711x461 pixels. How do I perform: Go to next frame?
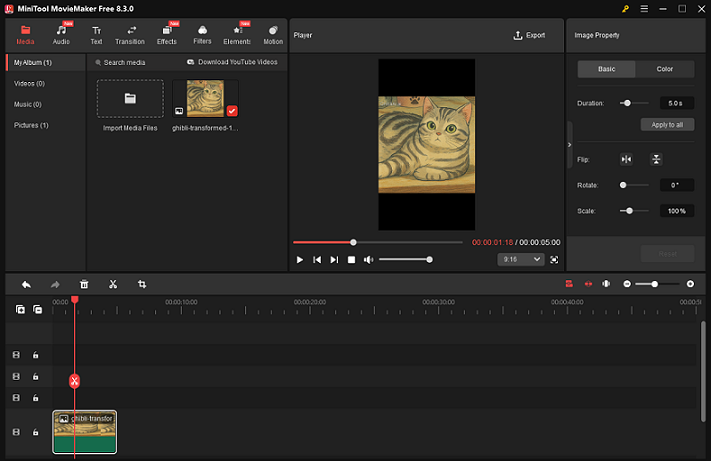pyautogui.click(x=334, y=260)
